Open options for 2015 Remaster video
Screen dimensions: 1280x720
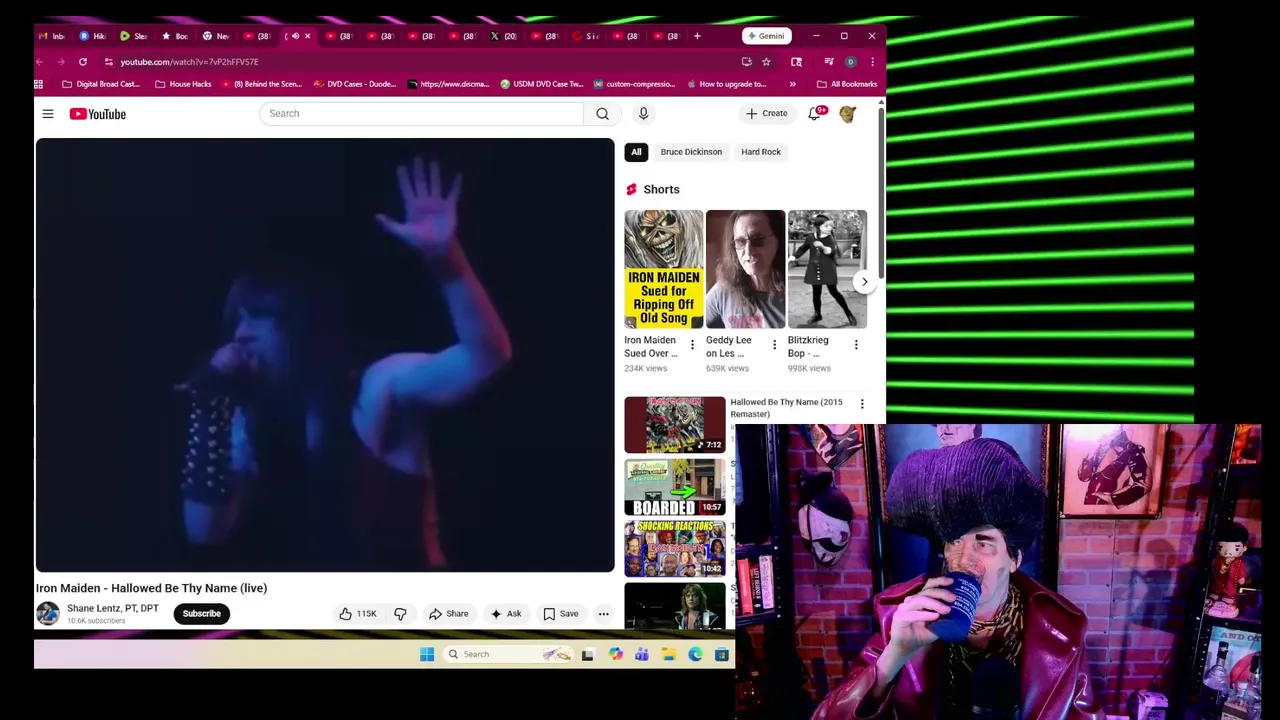862,404
